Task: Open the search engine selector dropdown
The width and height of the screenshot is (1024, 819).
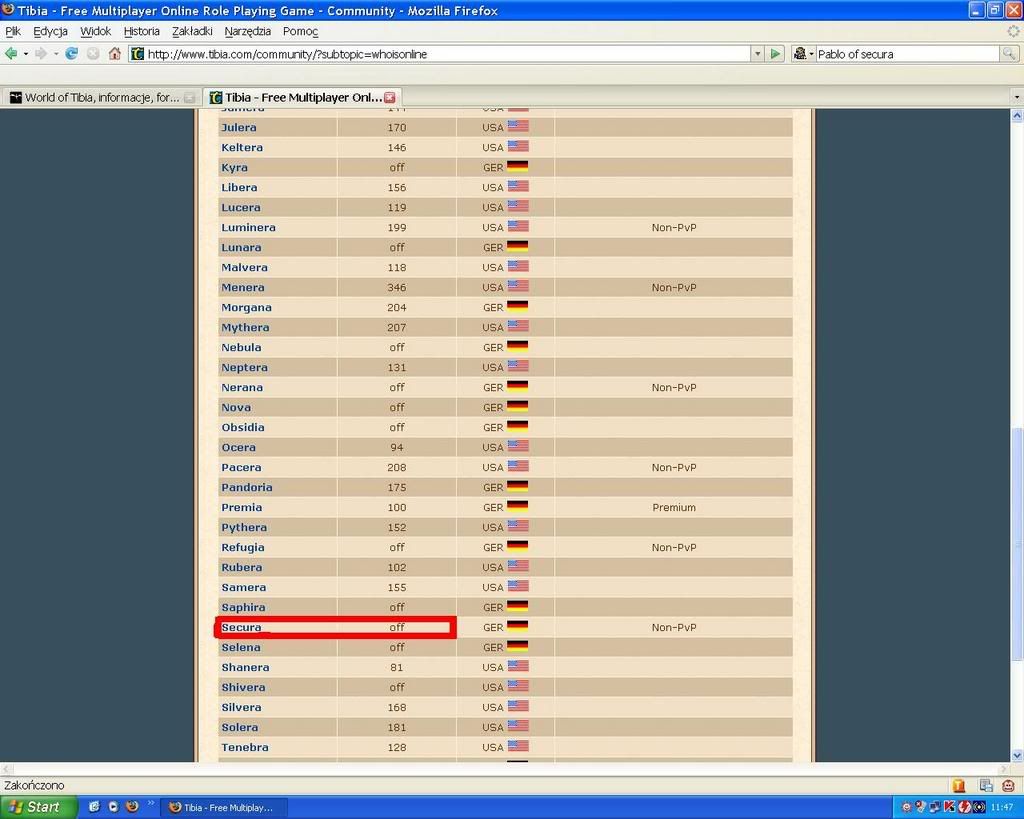Action: click(x=803, y=54)
